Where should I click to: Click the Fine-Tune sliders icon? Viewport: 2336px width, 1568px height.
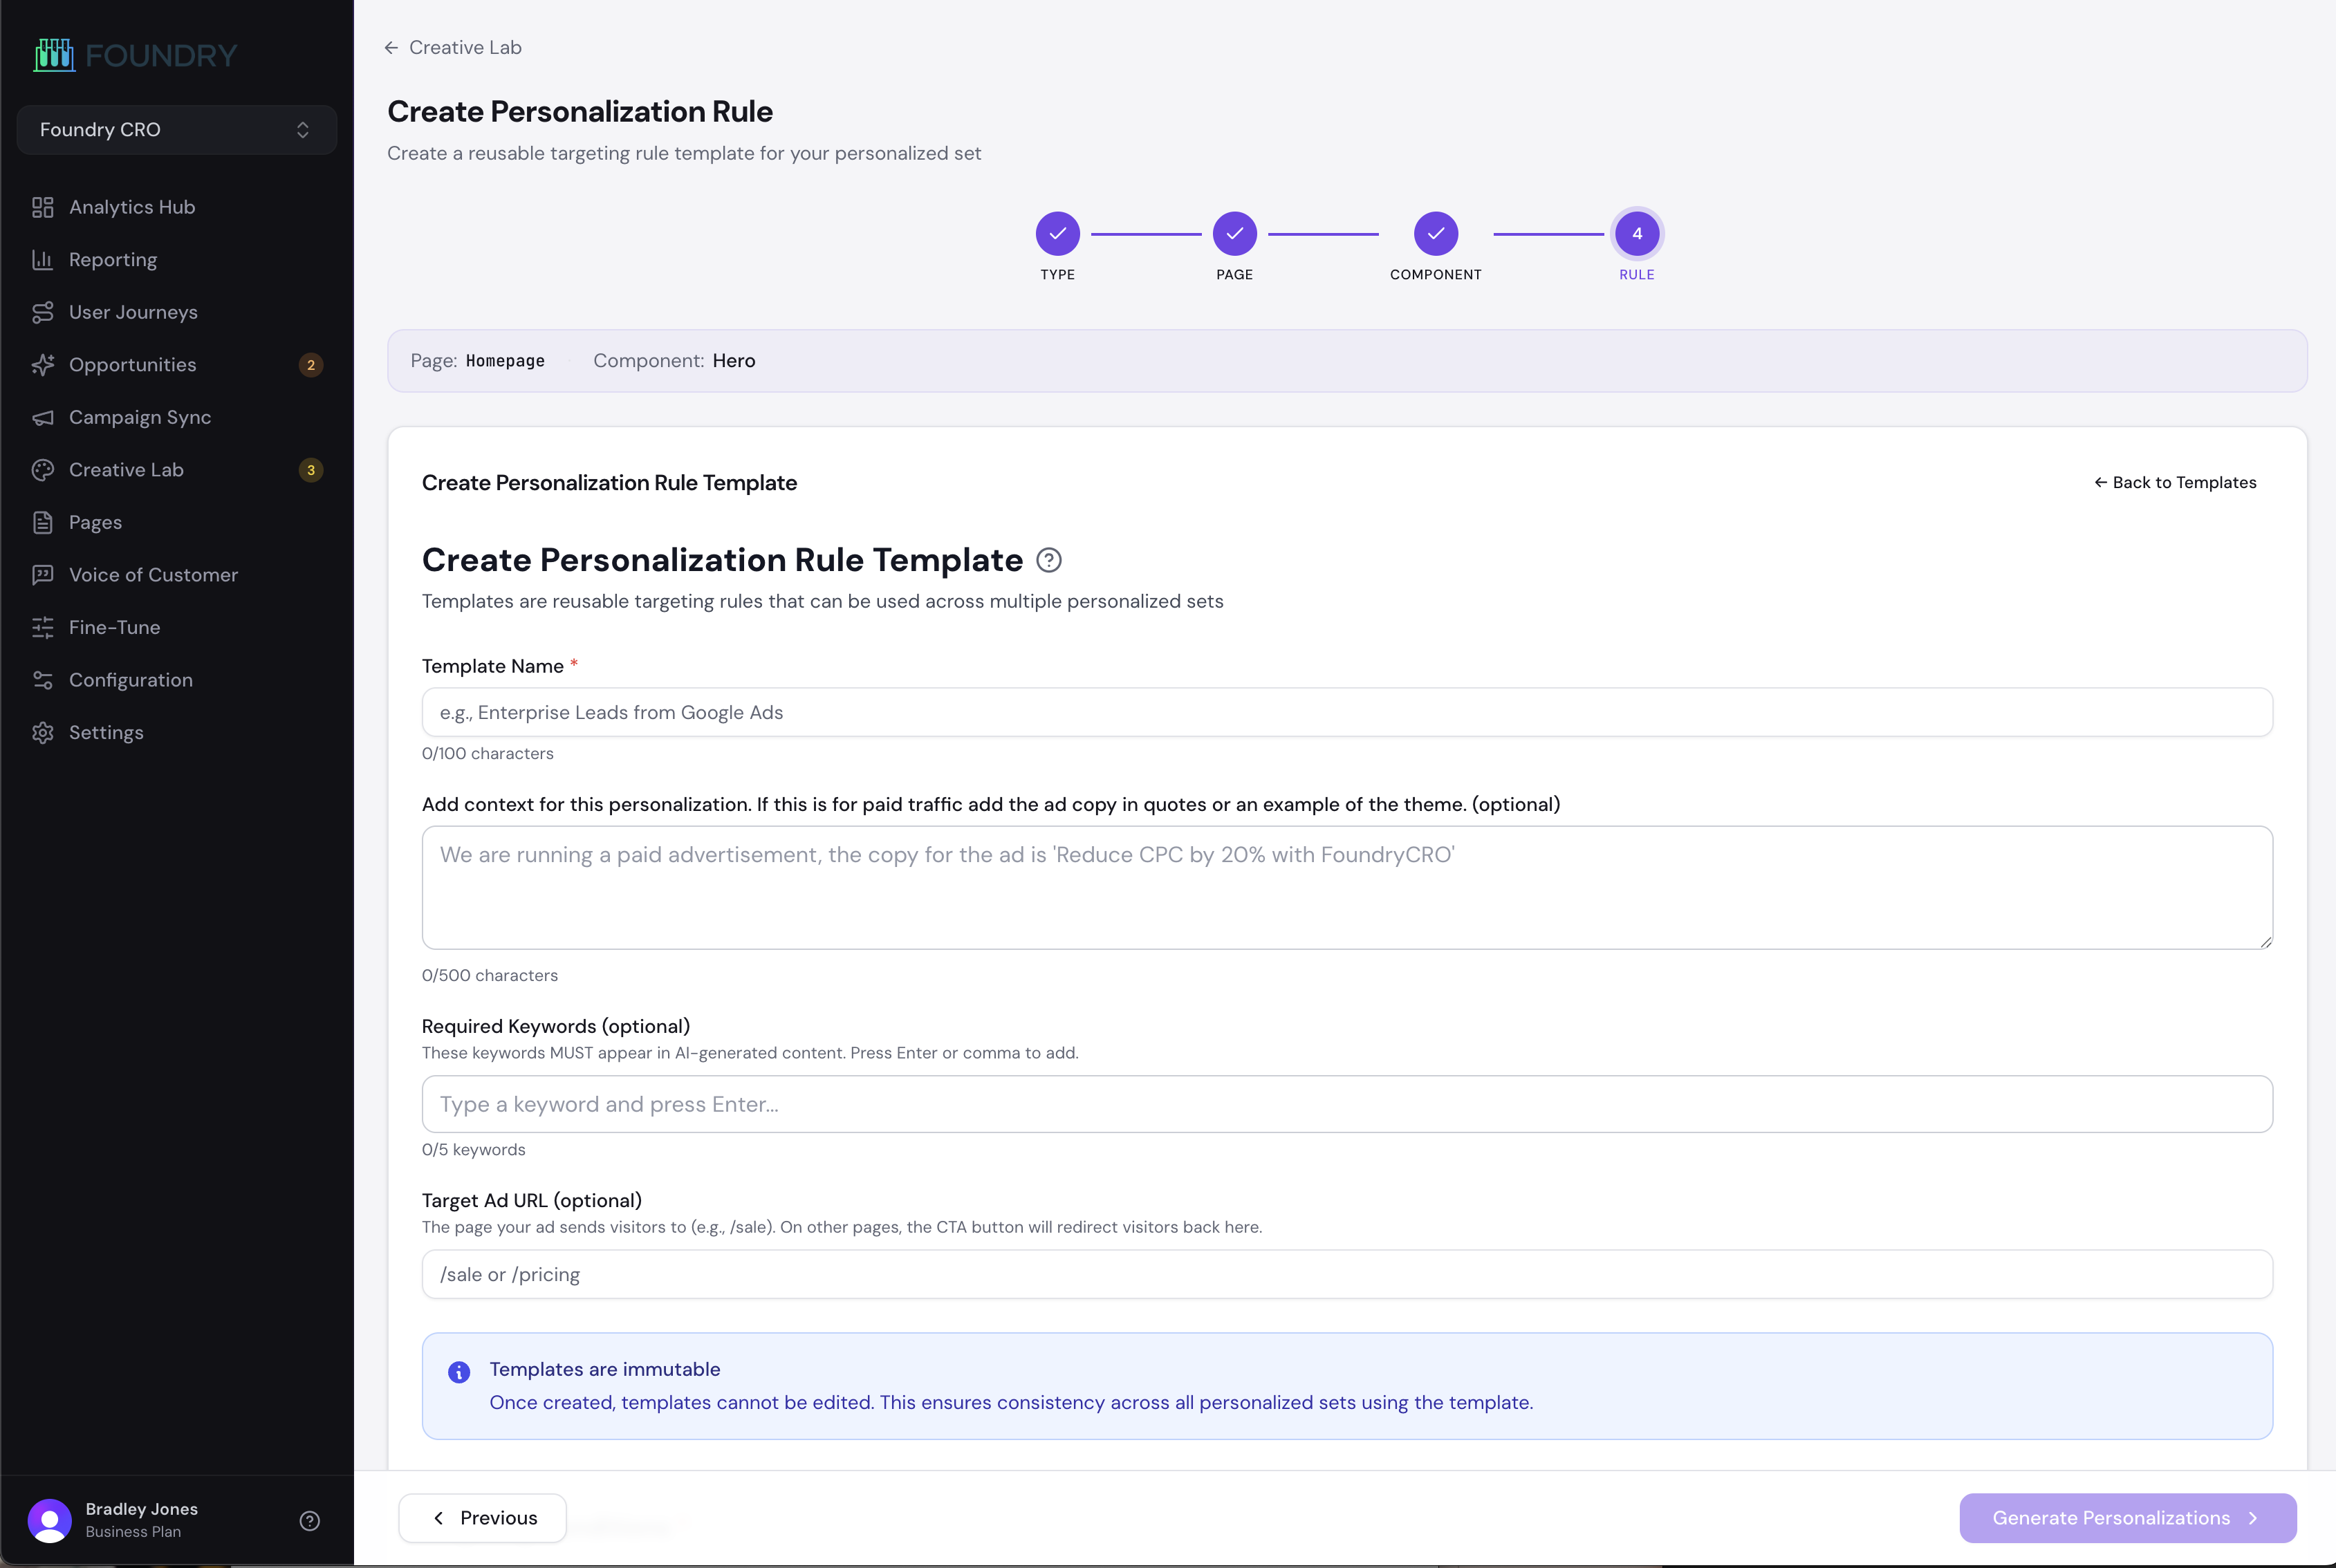(x=42, y=627)
